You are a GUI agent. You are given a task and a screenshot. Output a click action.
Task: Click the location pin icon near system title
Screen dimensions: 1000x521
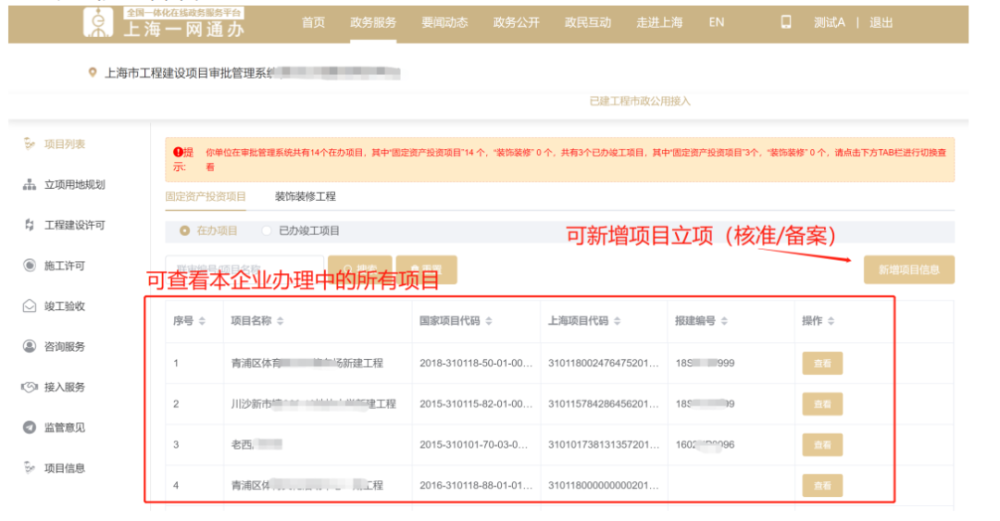pos(92,73)
